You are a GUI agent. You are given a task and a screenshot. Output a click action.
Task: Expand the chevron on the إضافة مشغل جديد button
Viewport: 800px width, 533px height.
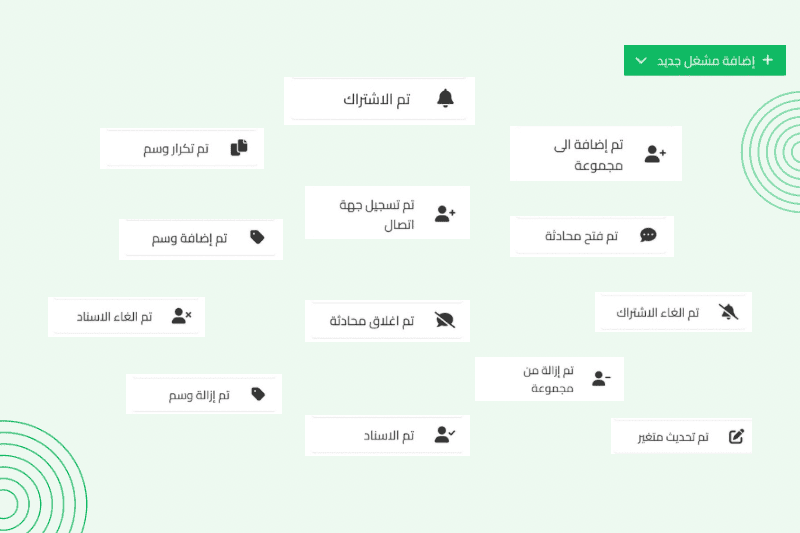[641, 61]
